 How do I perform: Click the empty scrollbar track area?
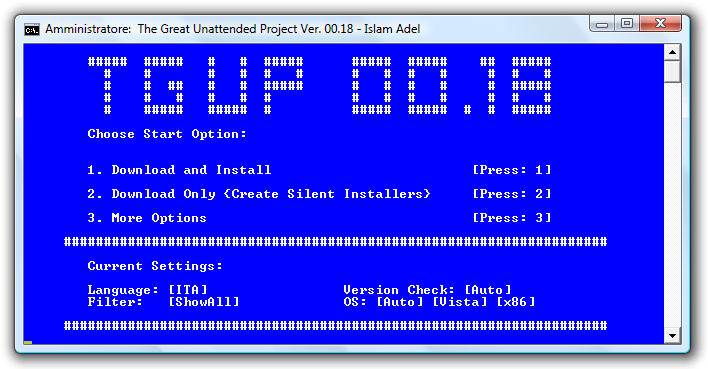click(x=672, y=206)
